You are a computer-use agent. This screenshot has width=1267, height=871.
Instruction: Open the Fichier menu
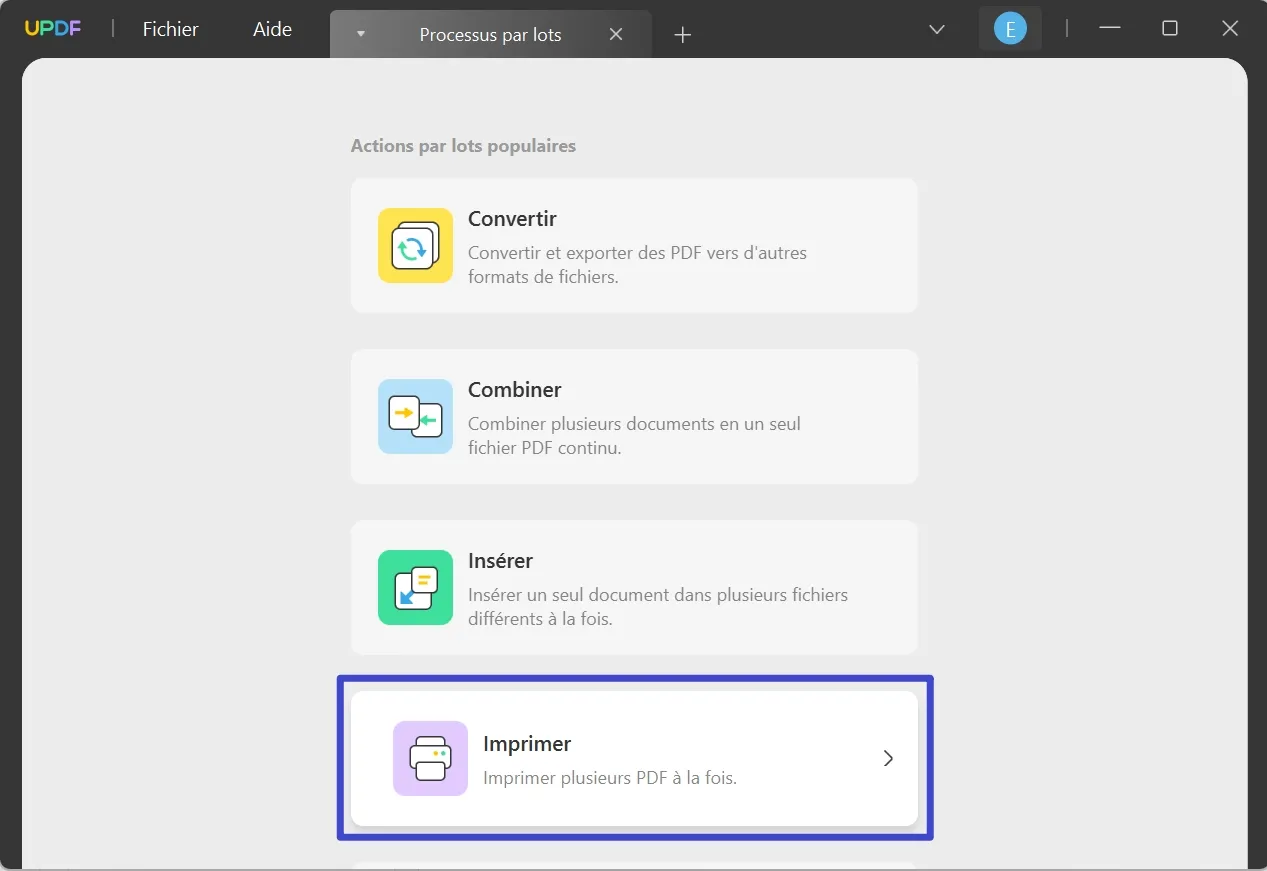(x=170, y=29)
